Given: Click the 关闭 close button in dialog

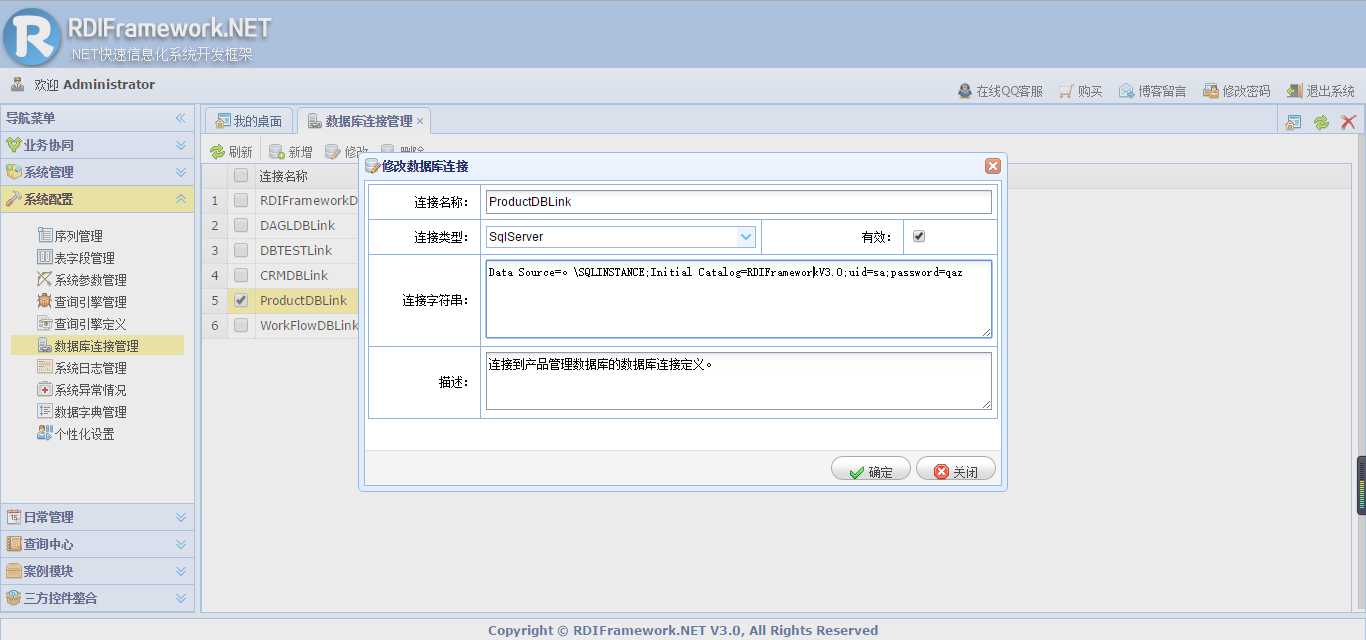Looking at the screenshot, I should tap(956, 469).
